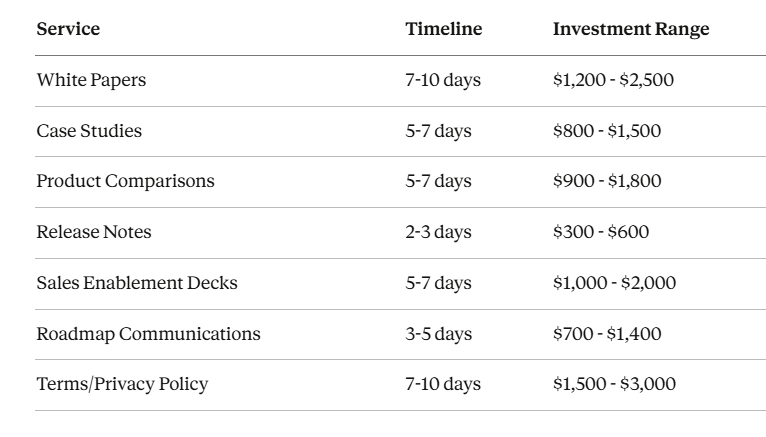Click the Timeline column header
766x437 pixels.
point(443,29)
